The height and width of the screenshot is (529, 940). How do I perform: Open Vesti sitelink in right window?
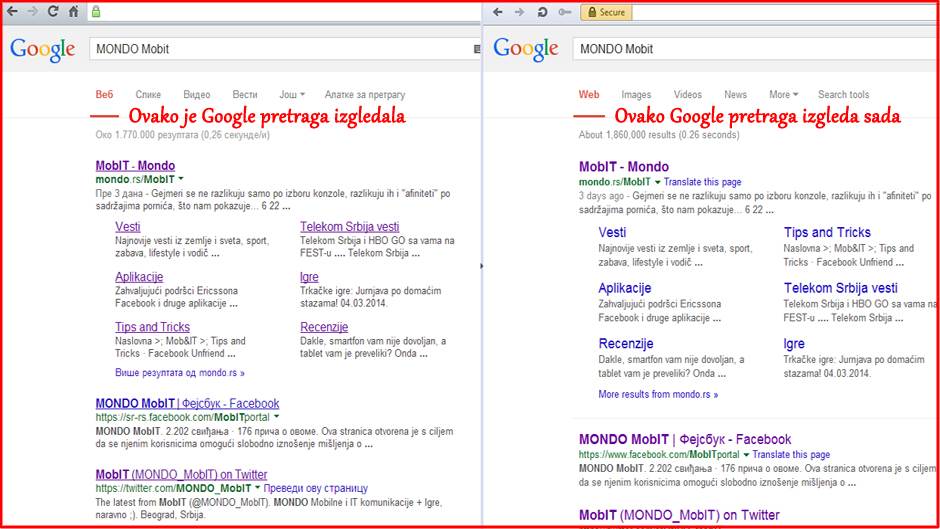pyautogui.click(x=612, y=232)
